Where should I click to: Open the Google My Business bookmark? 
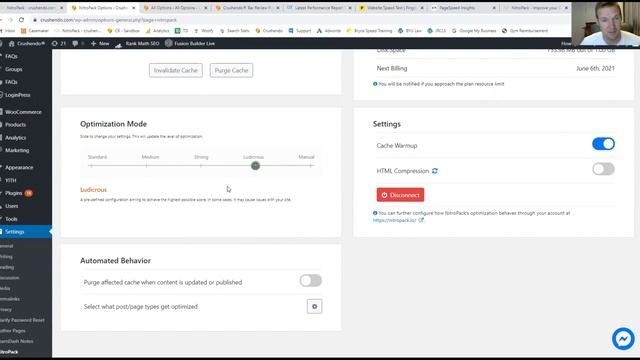click(x=474, y=31)
